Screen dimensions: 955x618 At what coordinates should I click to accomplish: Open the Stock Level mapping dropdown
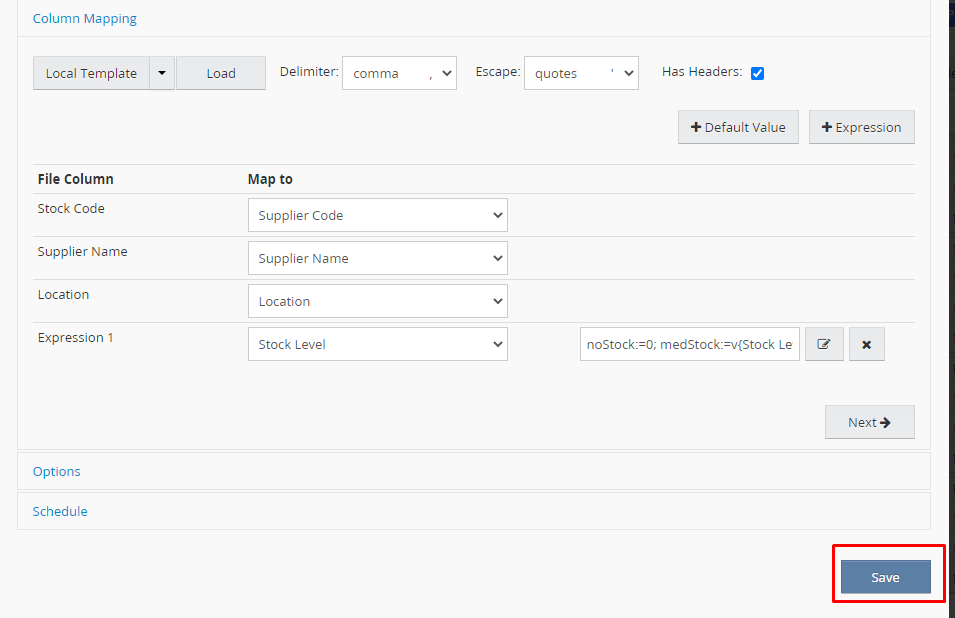click(377, 344)
